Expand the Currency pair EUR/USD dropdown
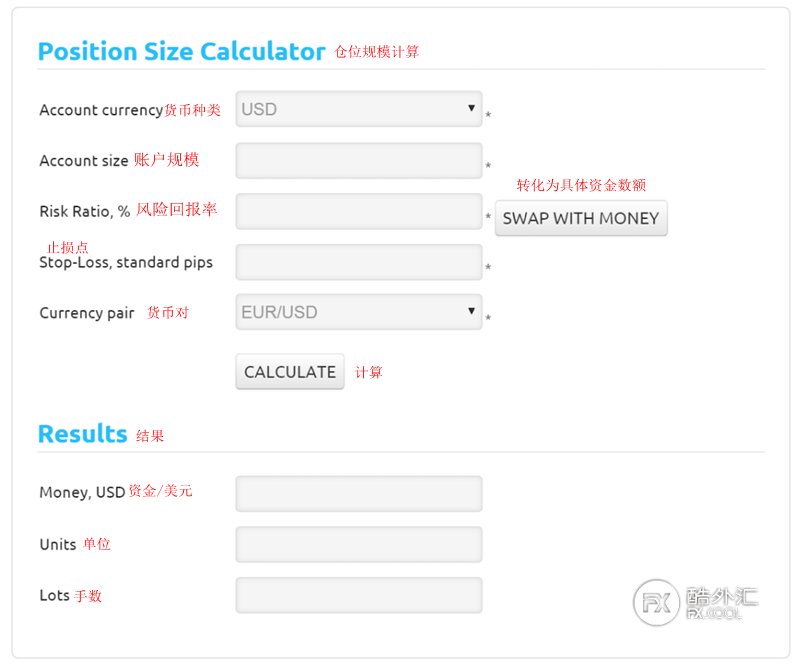The width and height of the screenshot is (800, 668). [358, 312]
